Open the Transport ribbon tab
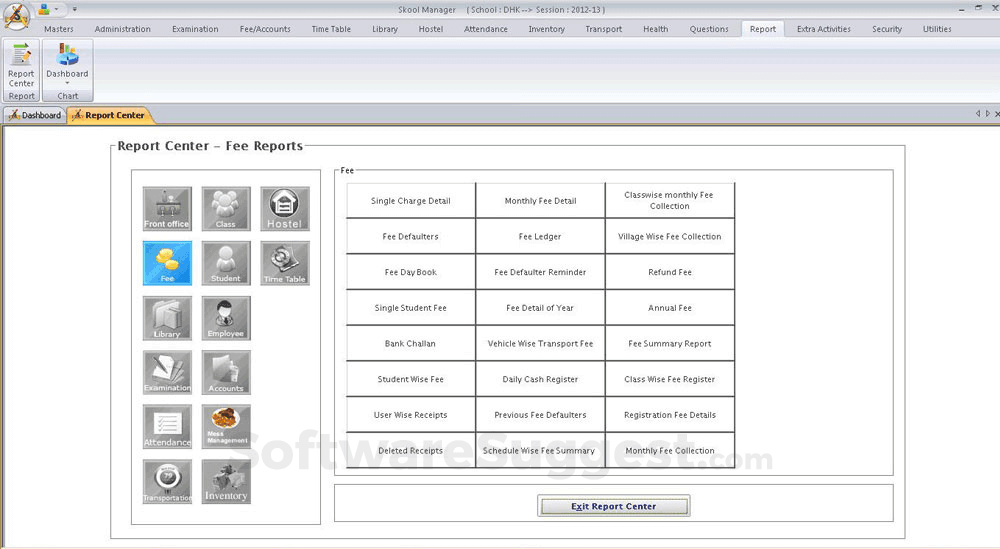 click(603, 29)
